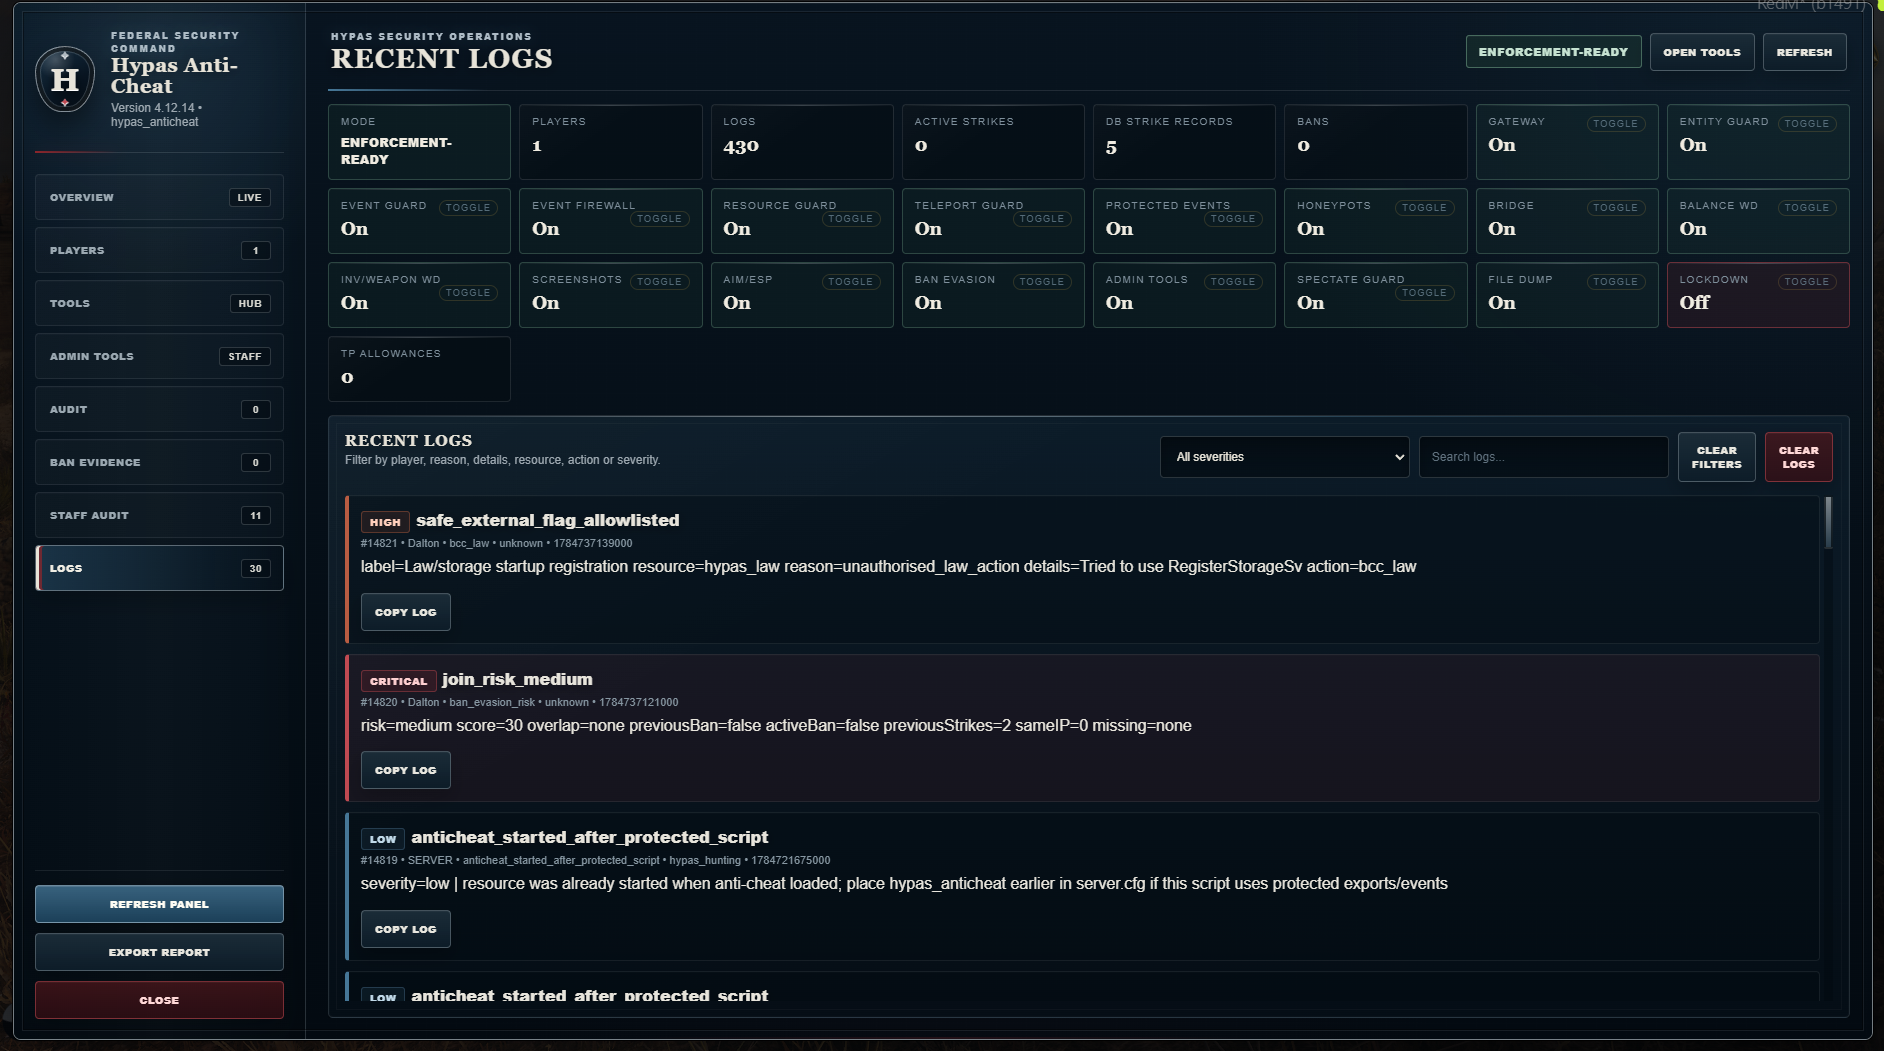Click the Open Tools button
The width and height of the screenshot is (1884, 1051).
coord(1701,52)
